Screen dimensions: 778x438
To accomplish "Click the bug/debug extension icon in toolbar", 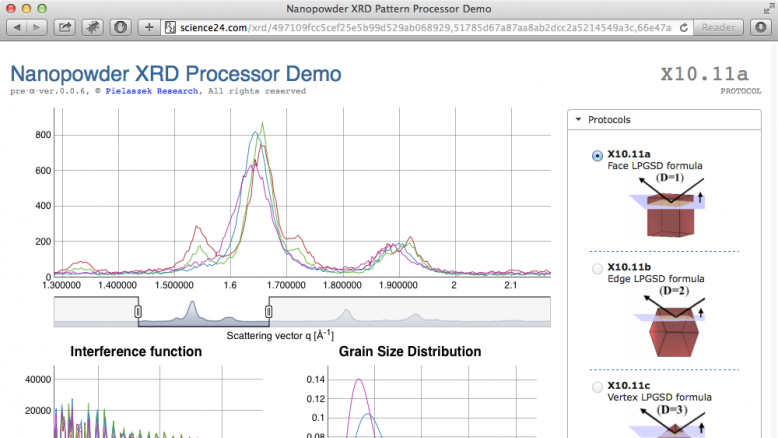I will [93, 27].
